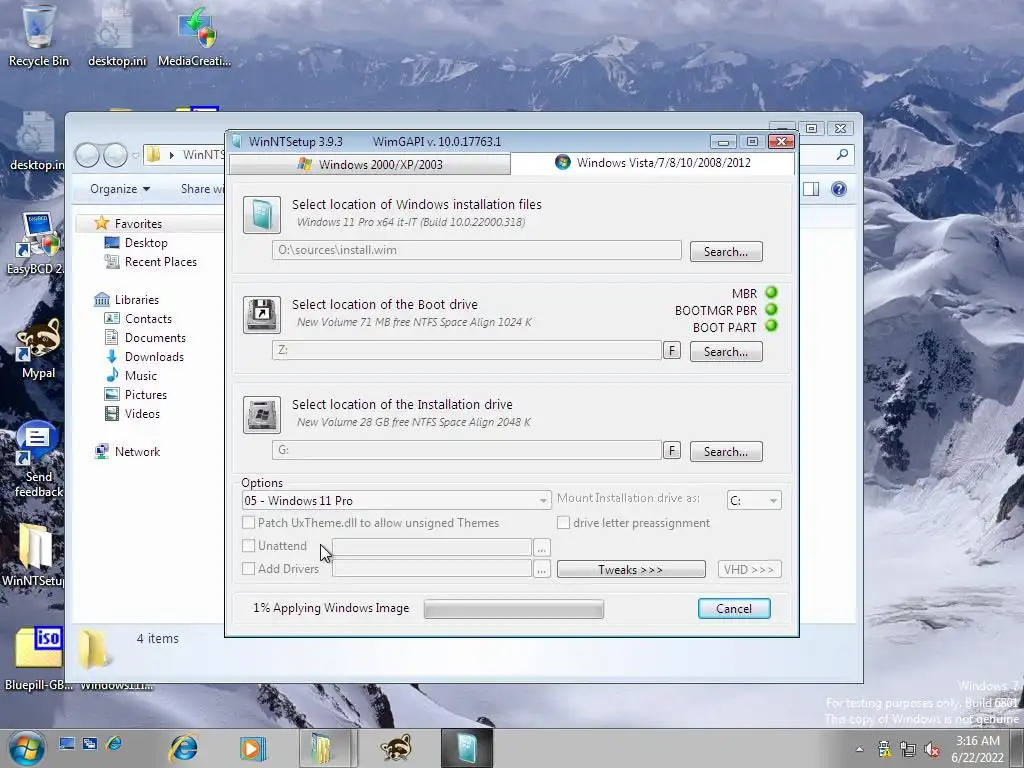Enable Patch UxTheme.dll checkbox
The width and height of the screenshot is (1024, 768).
click(x=248, y=522)
